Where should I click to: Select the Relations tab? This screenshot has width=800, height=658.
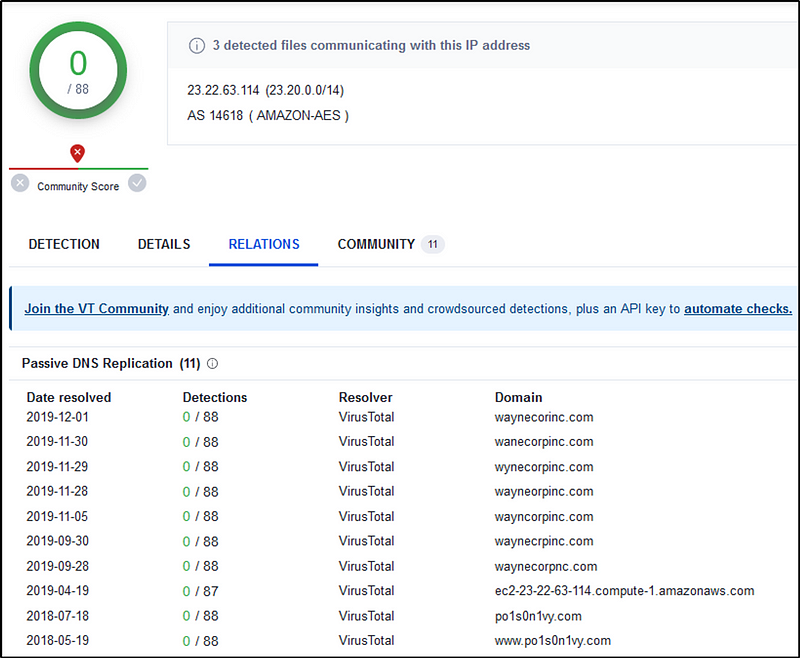[264, 244]
